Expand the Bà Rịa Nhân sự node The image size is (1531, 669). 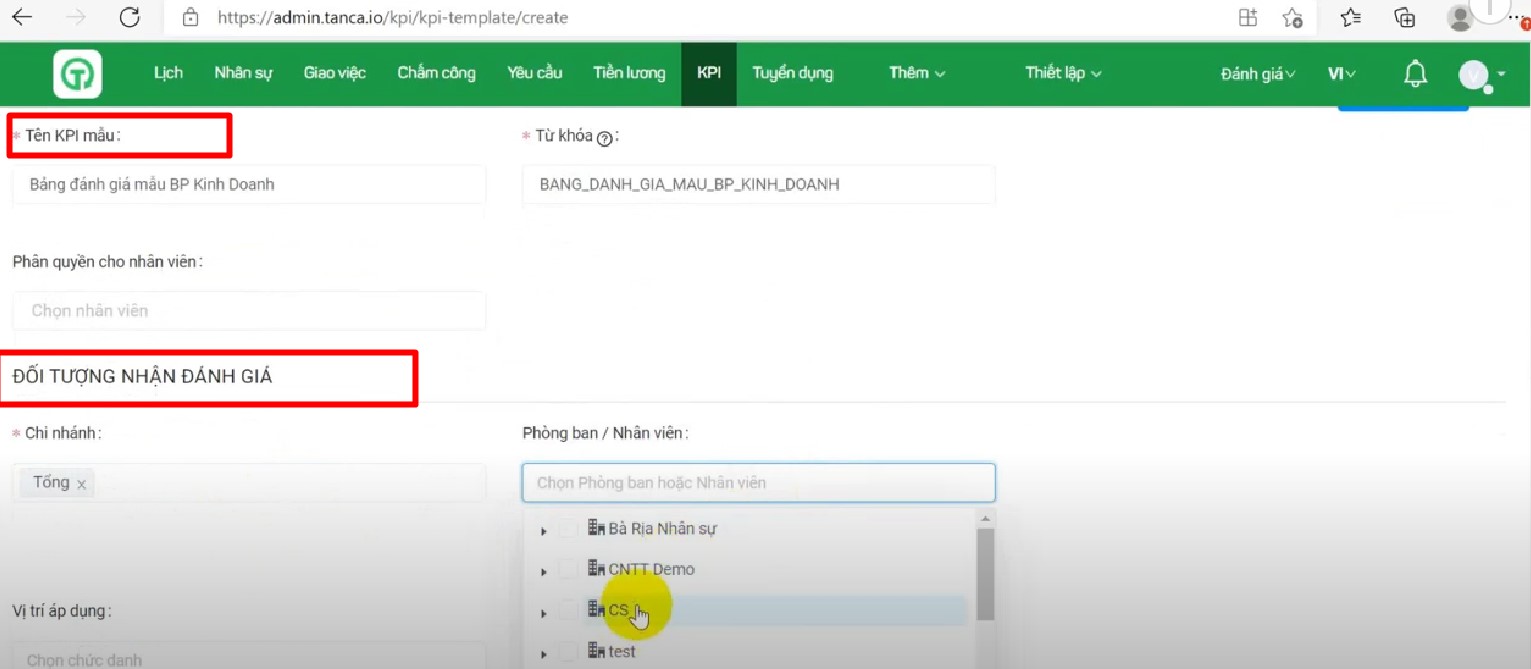coord(544,530)
